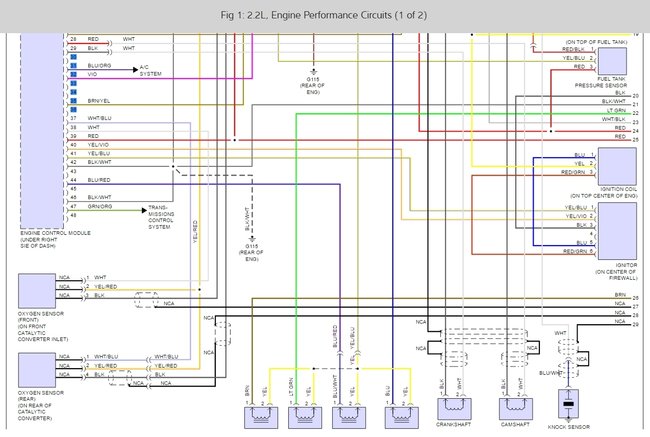Click the BLU/RED label at ECM pin 44
The height and width of the screenshot is (437, 650).
coord(99,180)
